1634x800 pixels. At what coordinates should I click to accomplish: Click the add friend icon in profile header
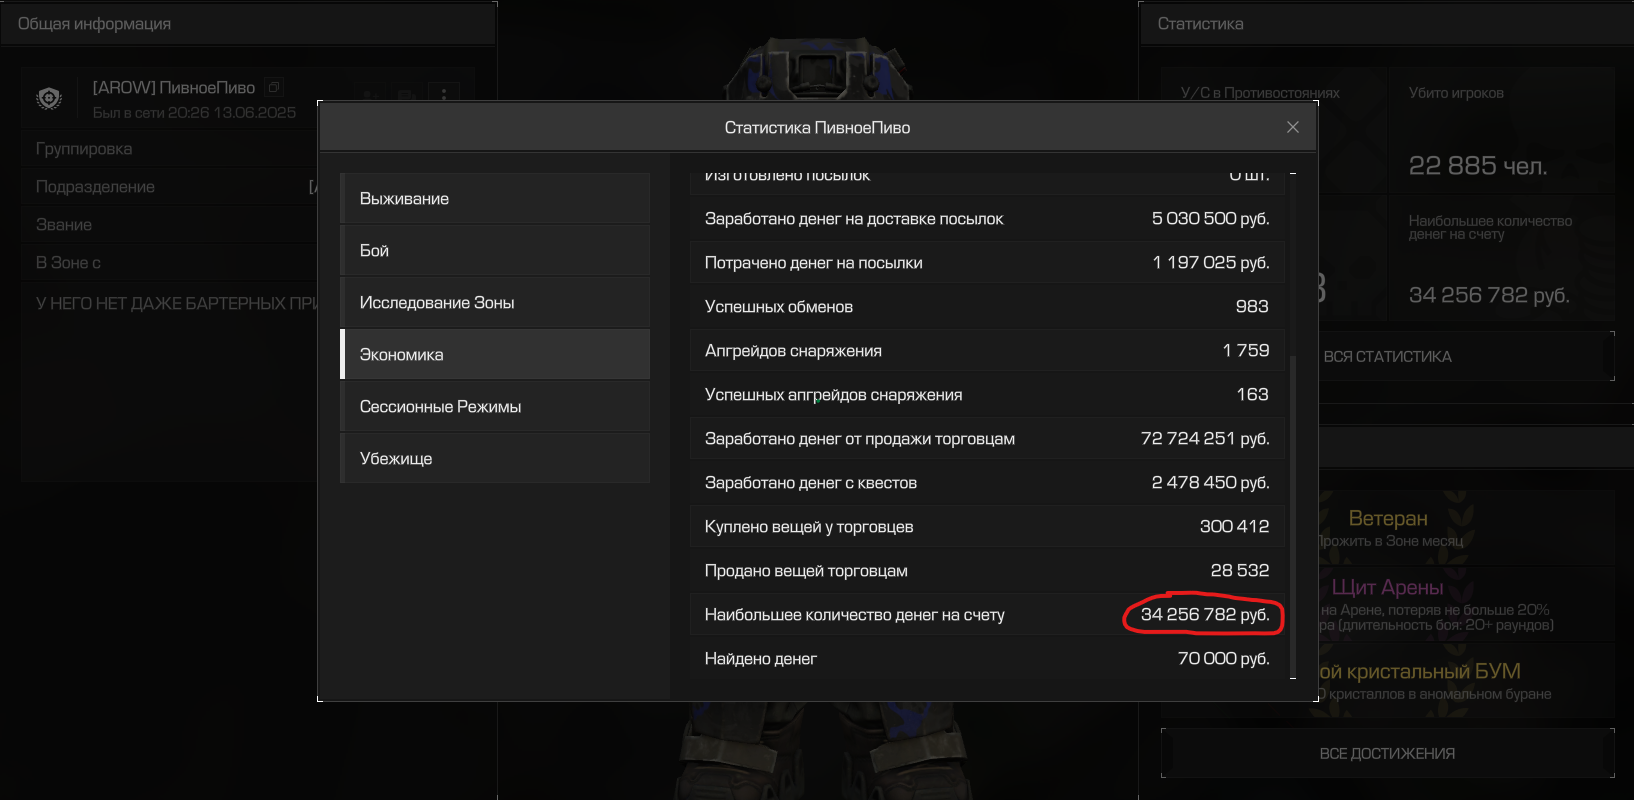pyautogui.click(x=370, y=94)
